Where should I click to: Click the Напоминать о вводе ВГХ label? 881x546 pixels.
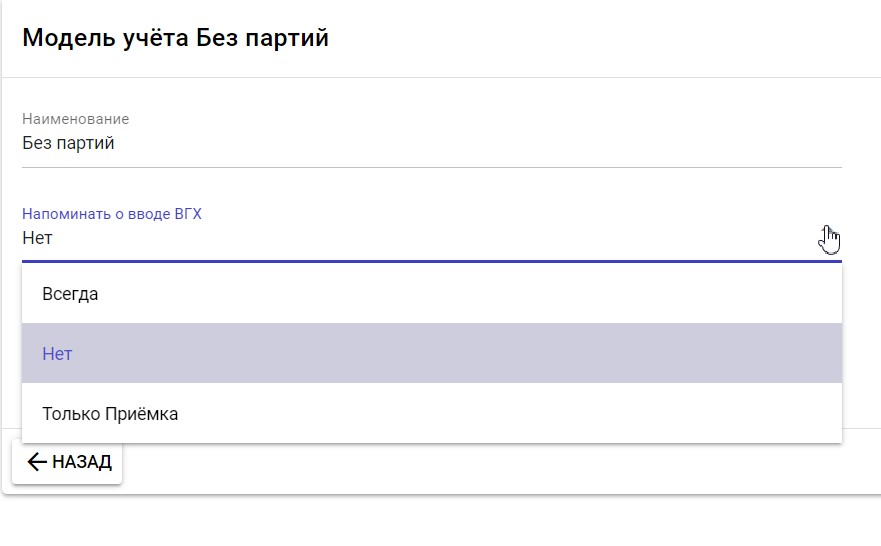coord(112,214)
